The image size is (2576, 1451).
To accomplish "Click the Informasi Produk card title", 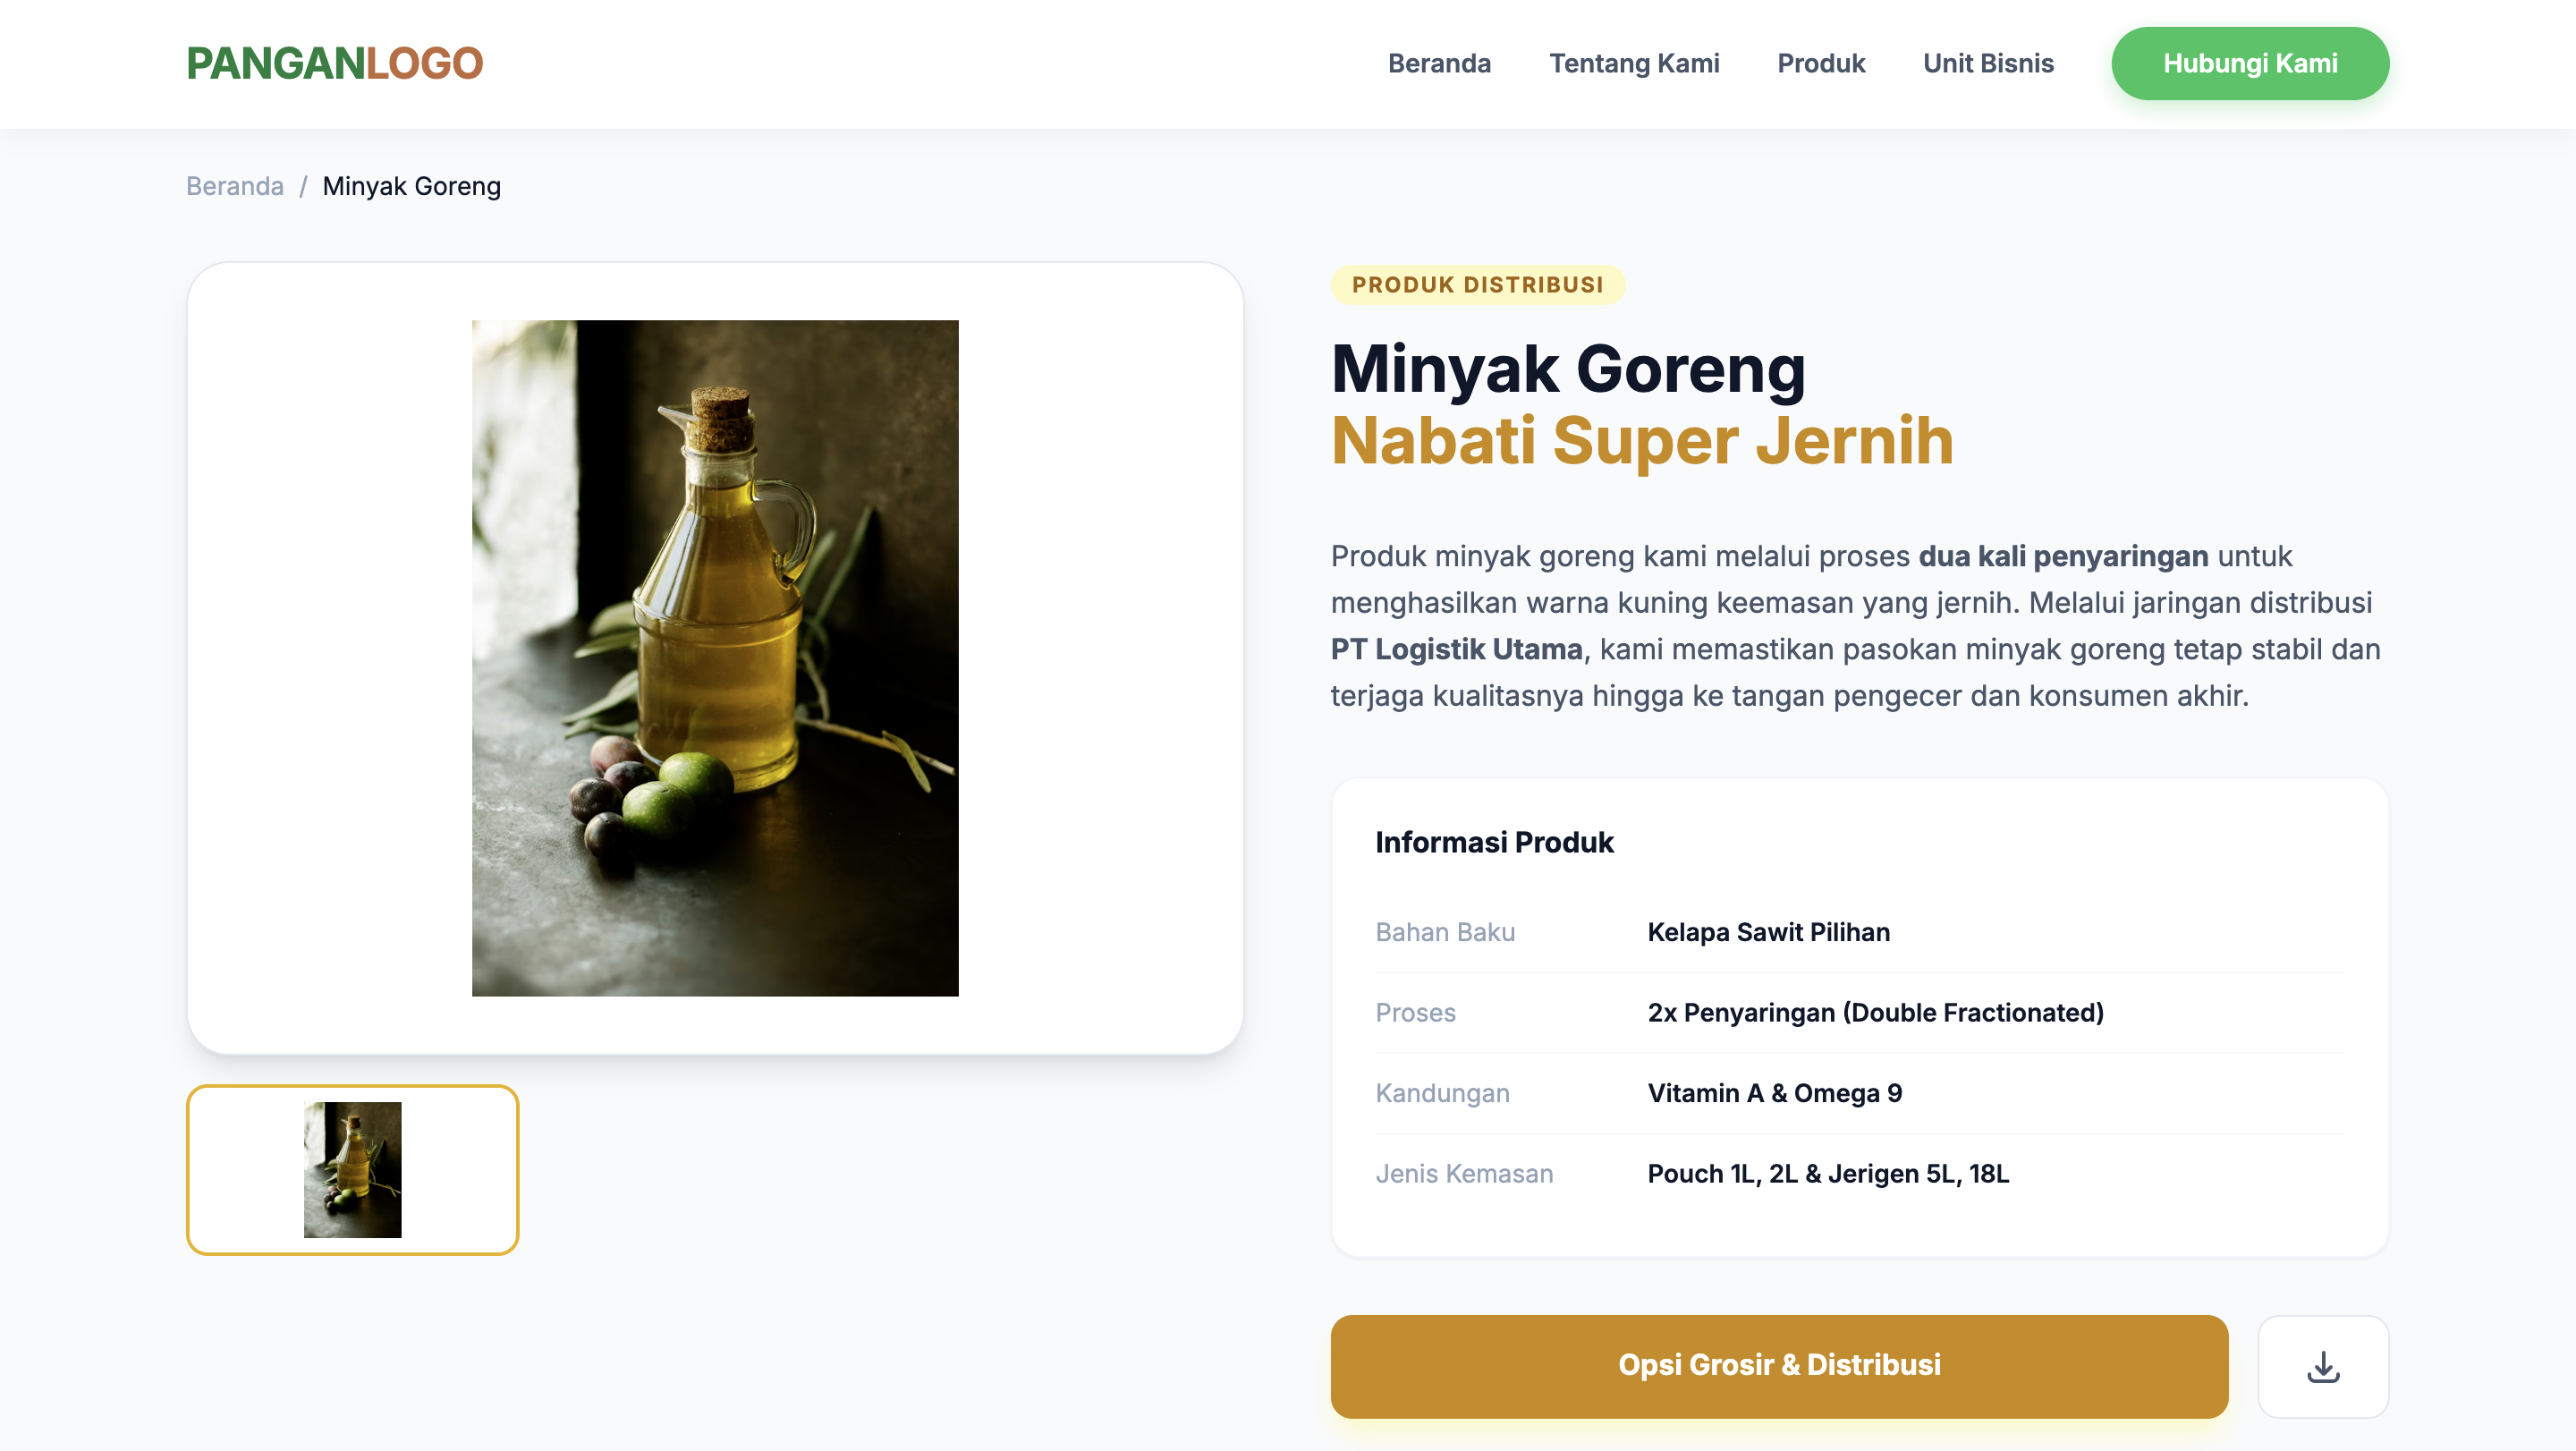I will point(1493,842).
